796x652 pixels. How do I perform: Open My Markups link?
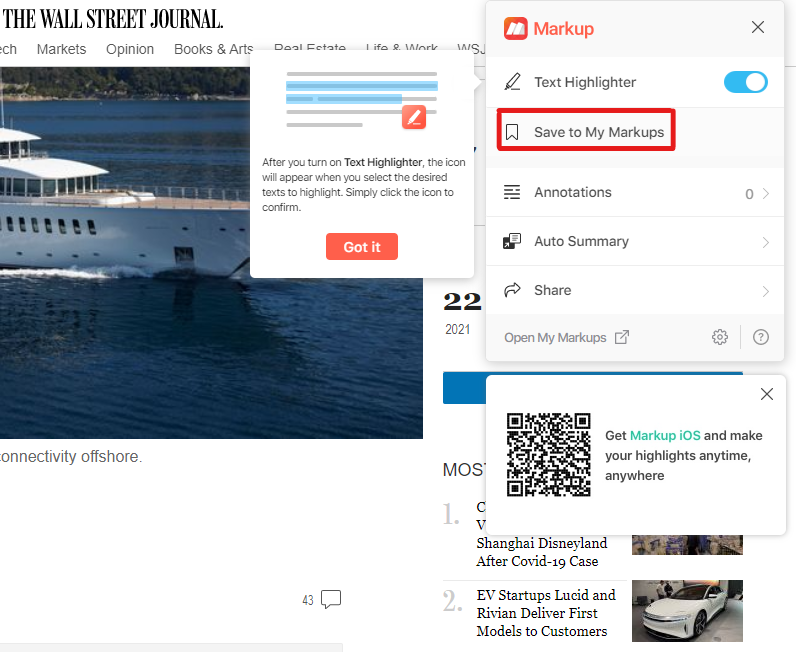555,338
